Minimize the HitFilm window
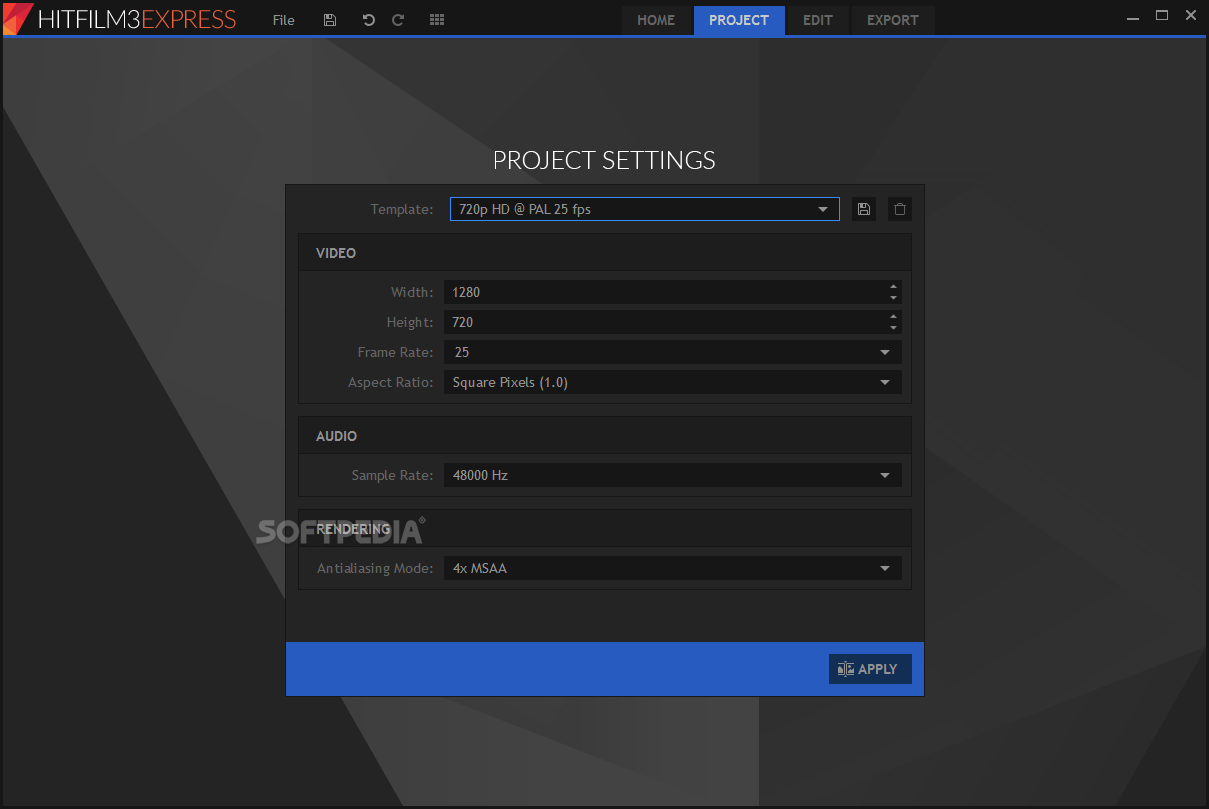Viewport: 1209px width, 809px height. pyautogui.click(x=1132, y=17)
